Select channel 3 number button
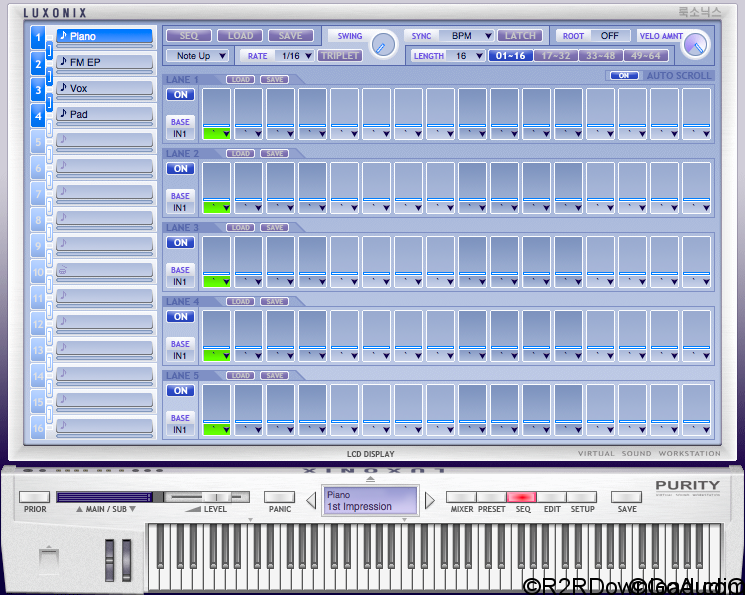745x595 pixels. [x=38, y=90]
